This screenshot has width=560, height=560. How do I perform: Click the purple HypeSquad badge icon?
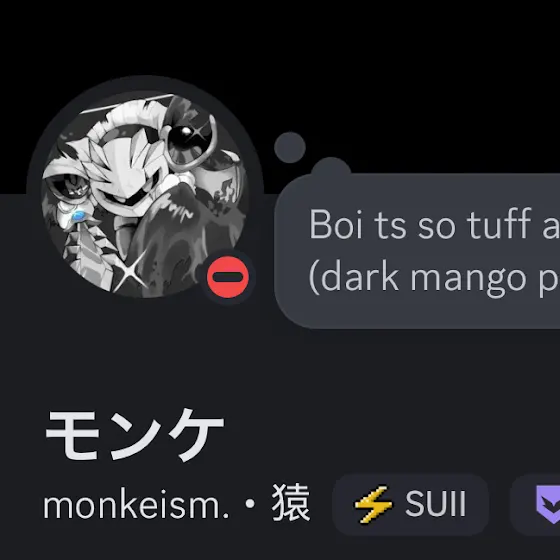click(x=548, y=504)
